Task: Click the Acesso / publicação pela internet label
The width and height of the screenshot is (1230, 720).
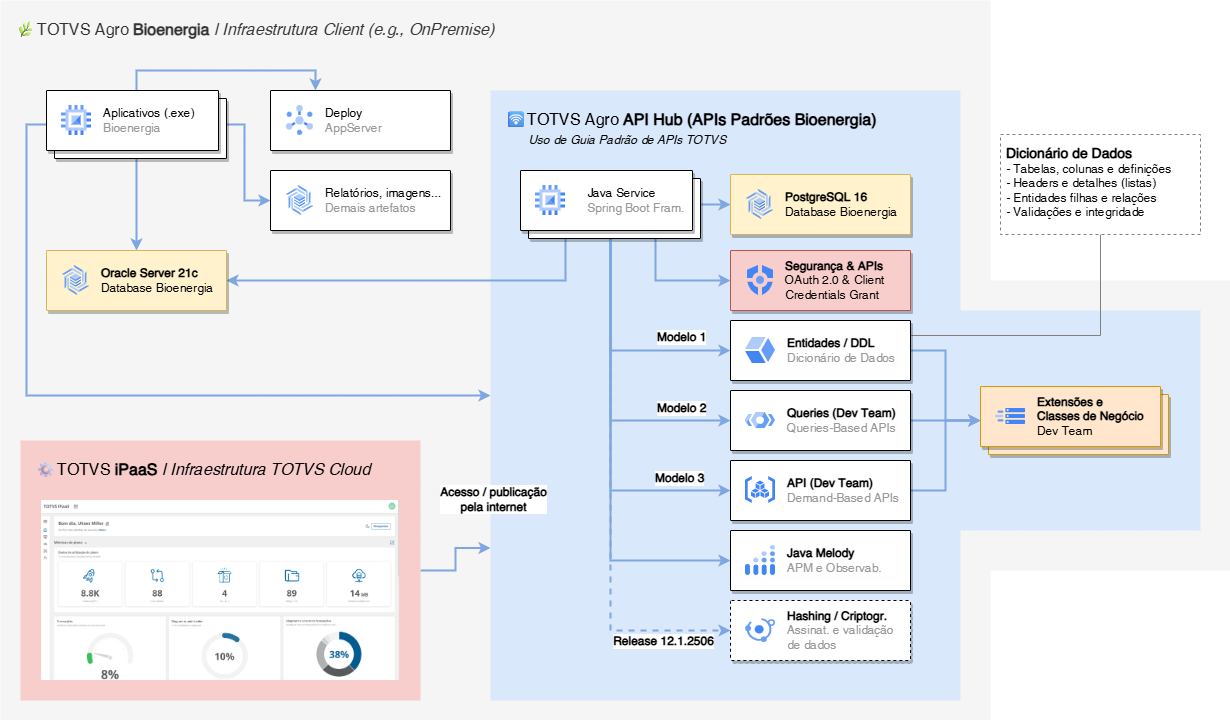Action: (x=494, y=500)
